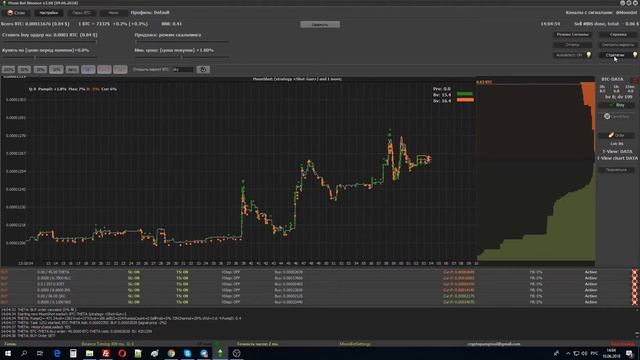
Task: Adjust the Продажа sell mode slider handle
Action: (137, 42)
